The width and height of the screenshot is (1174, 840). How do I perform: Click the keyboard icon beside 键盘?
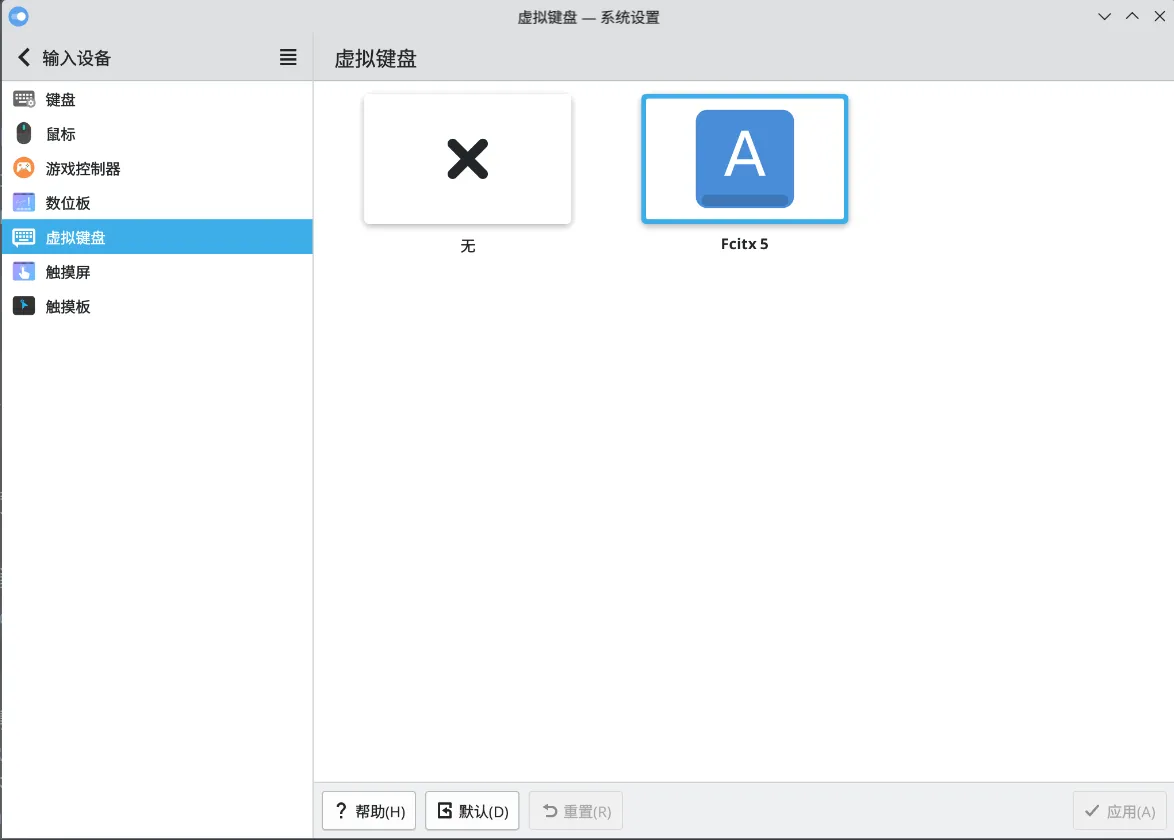click(24, 99)
